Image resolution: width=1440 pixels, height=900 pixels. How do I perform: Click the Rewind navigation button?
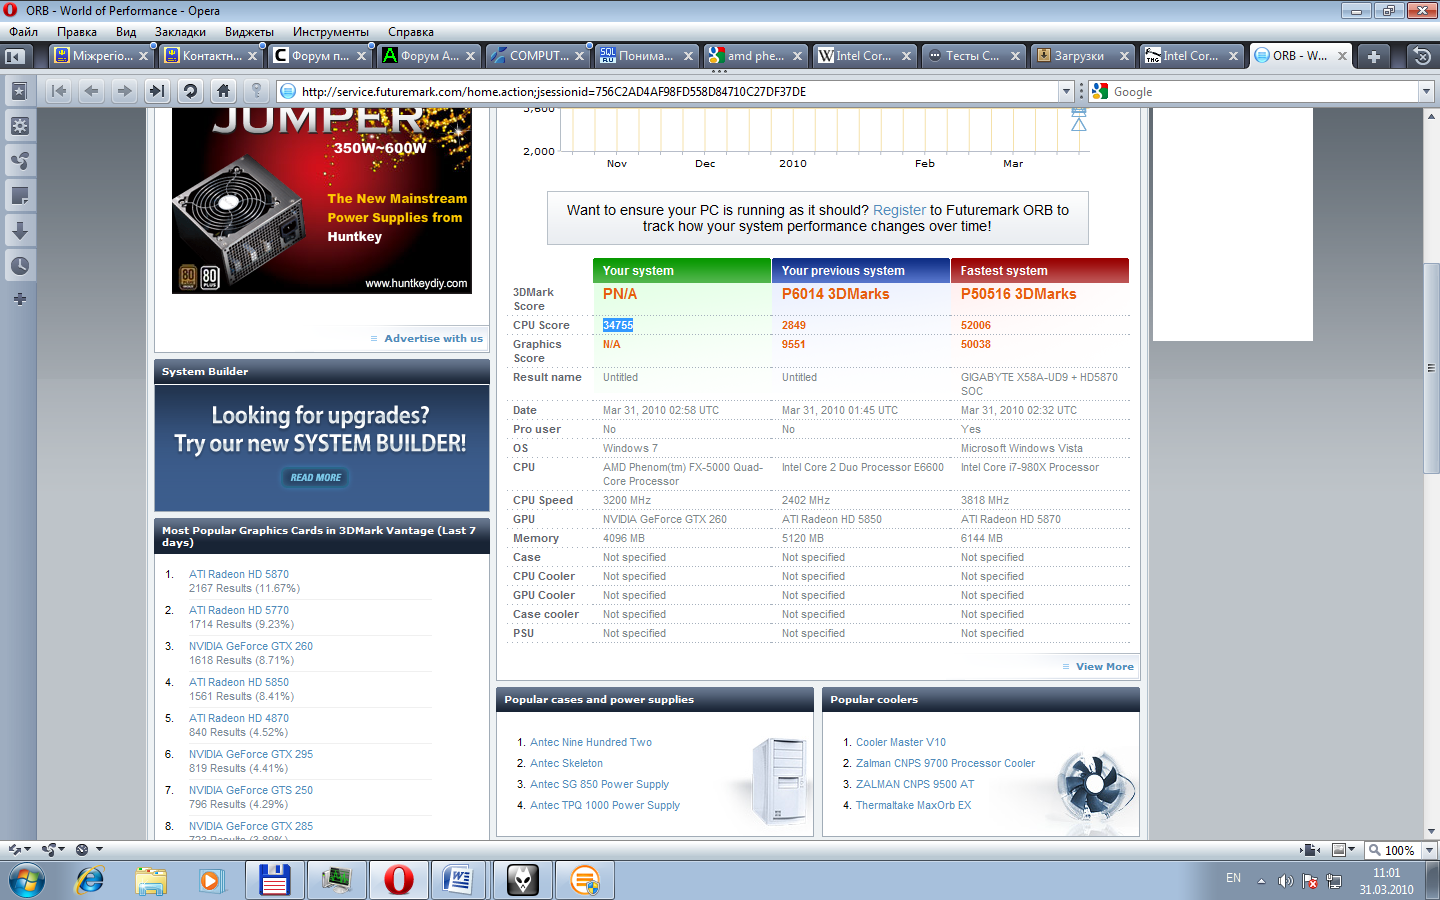pyautogui.click(x=59, y=91)
